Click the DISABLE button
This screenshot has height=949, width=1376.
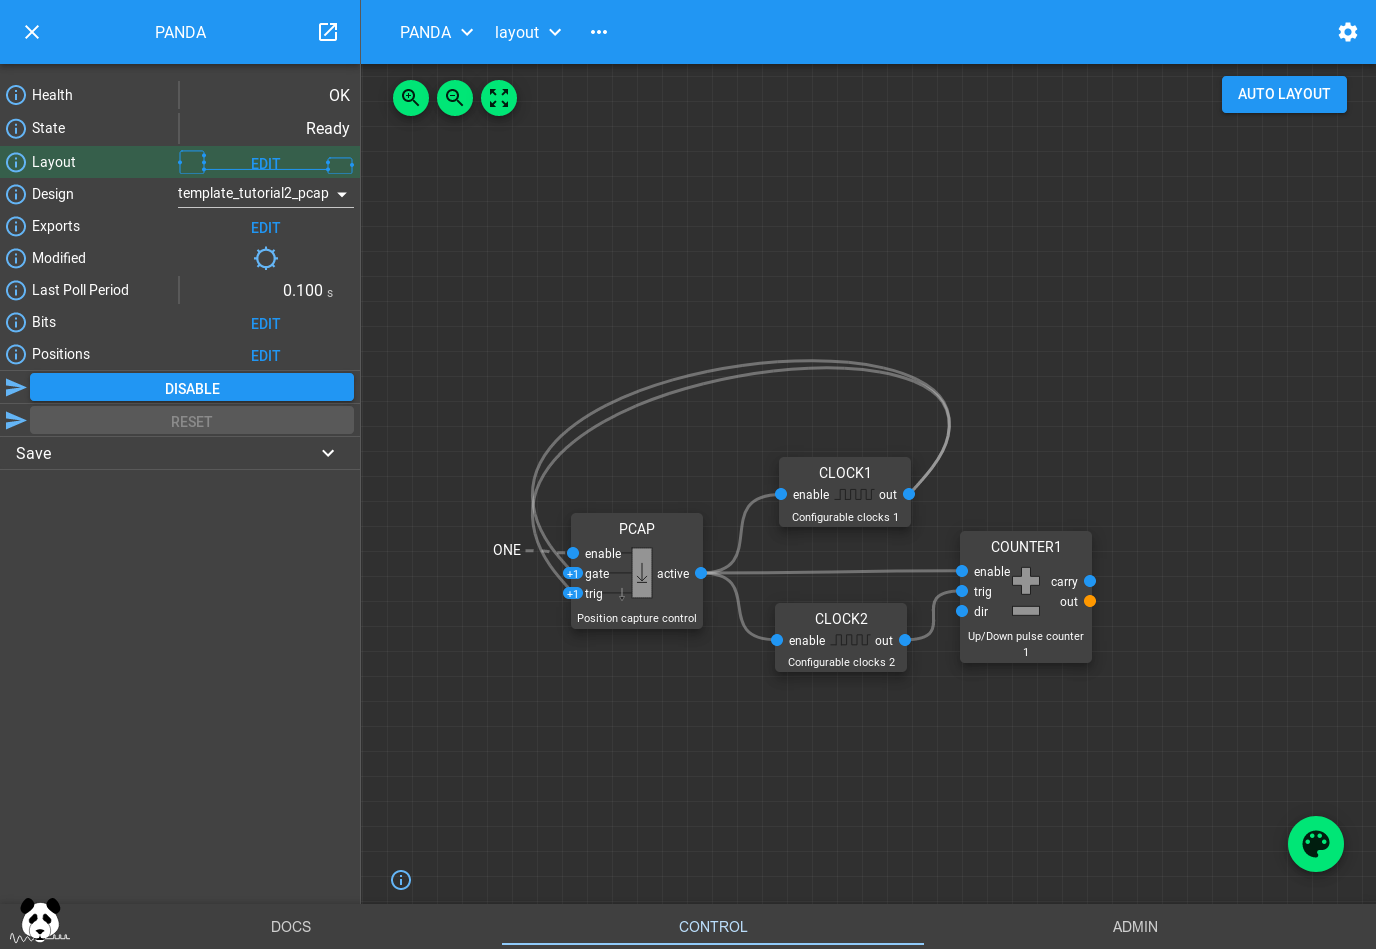(192, 388)
